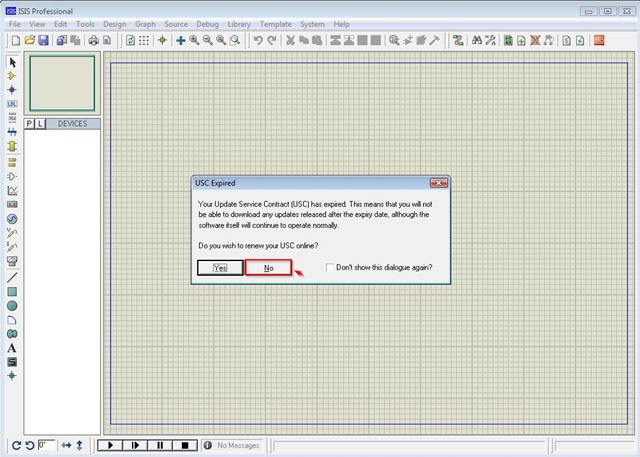This screenshot has width=640, height=457.
Task: Click the Undo arrow
Action: click(258, 40)
